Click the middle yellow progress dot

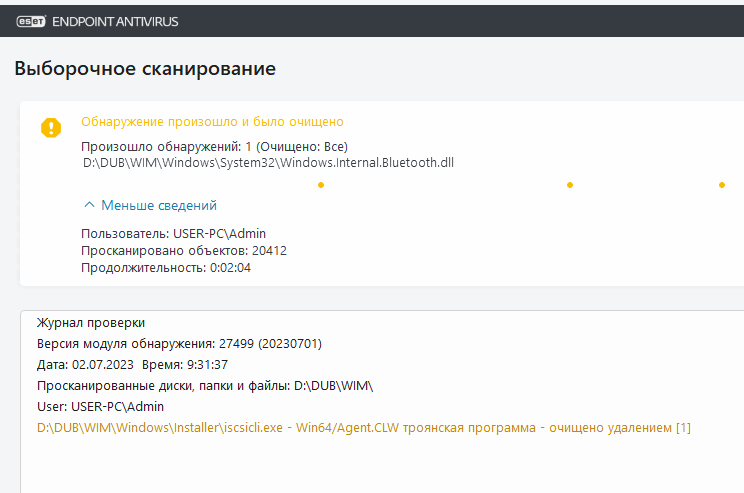569,184
